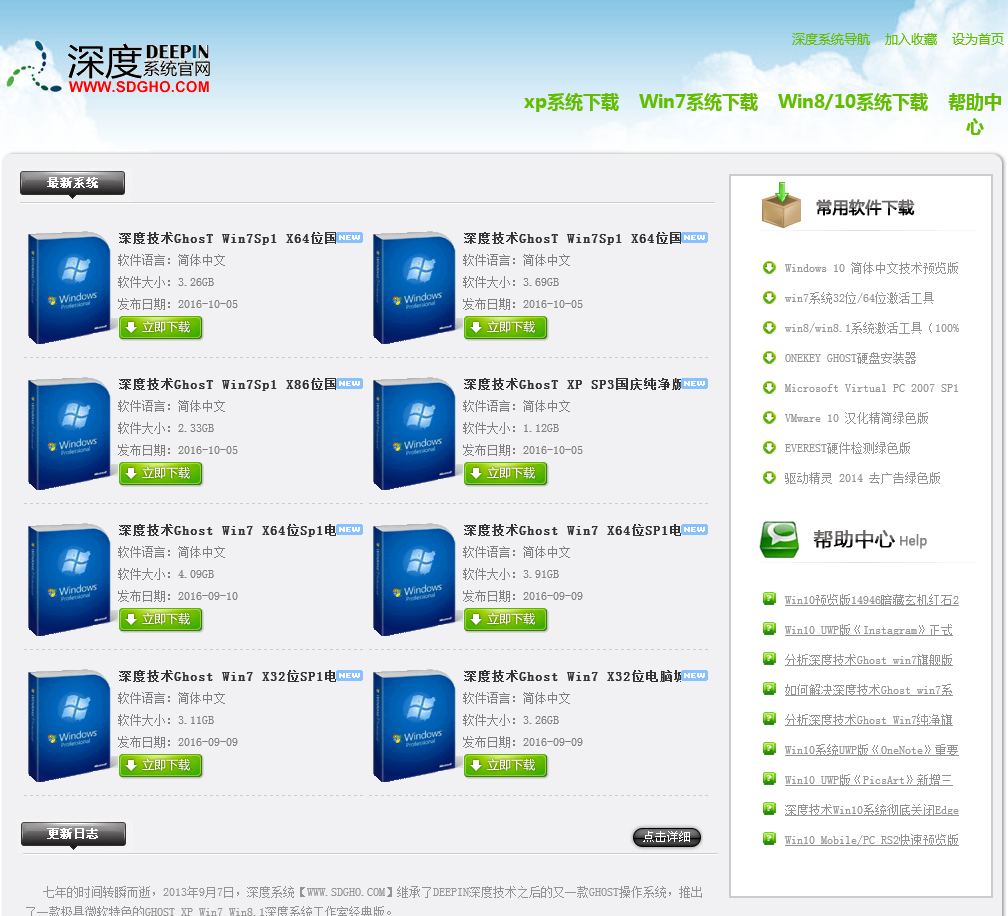Image resolution: width=1008 pixels, height=916 pixels.
Task: Open title 深度技术GhosT Win7Sp1 X86位国
Action: tap(227, 384)
